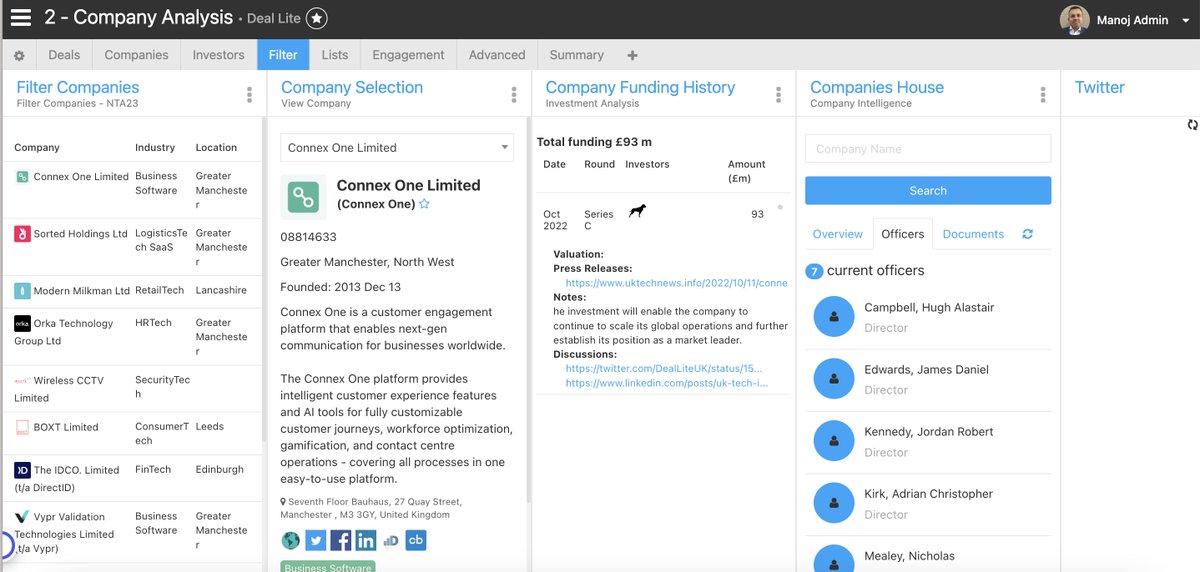Open the Engagement tab

coord(408,55)
